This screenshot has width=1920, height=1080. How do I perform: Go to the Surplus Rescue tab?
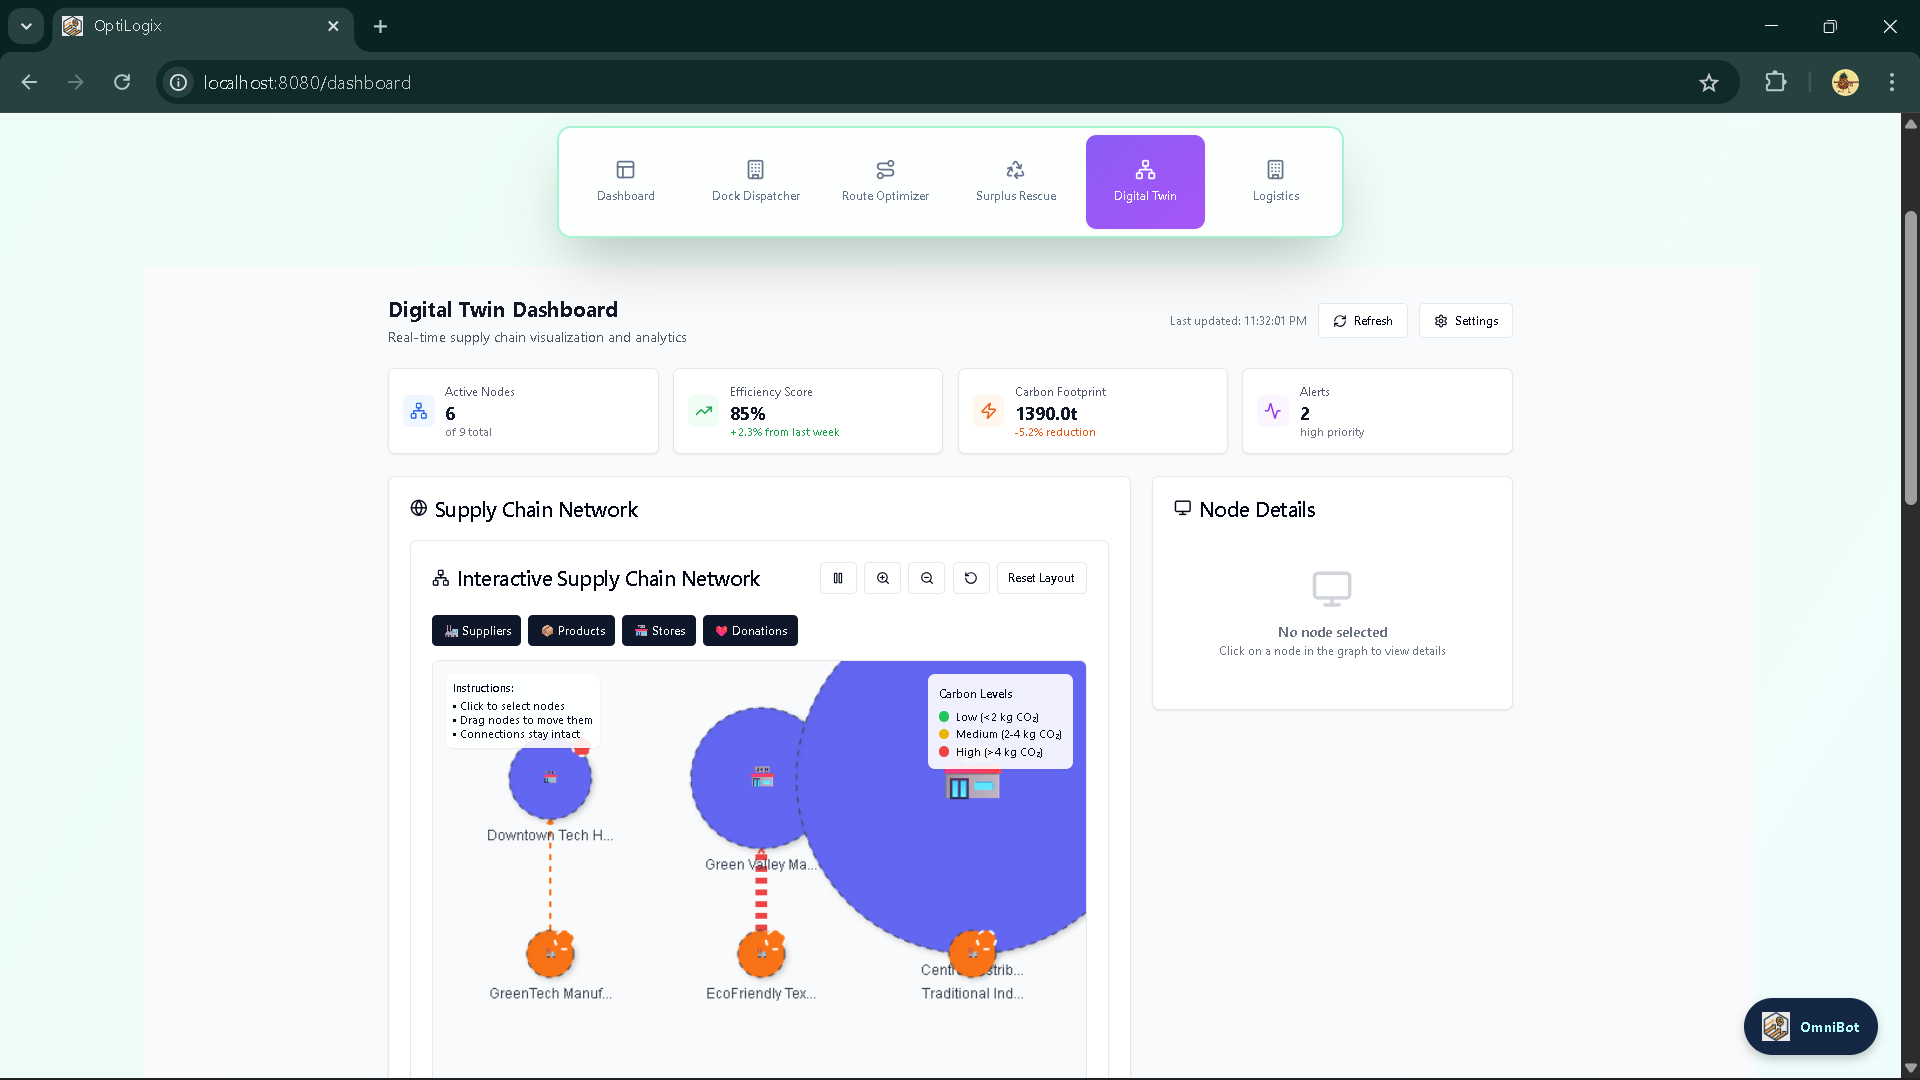pyautogui.click(x=1015, y=181)
